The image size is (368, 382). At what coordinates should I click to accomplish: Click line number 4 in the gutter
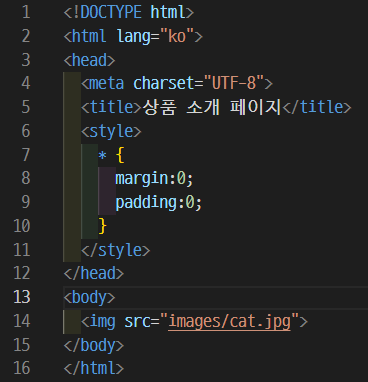click(x=26, y=83)
